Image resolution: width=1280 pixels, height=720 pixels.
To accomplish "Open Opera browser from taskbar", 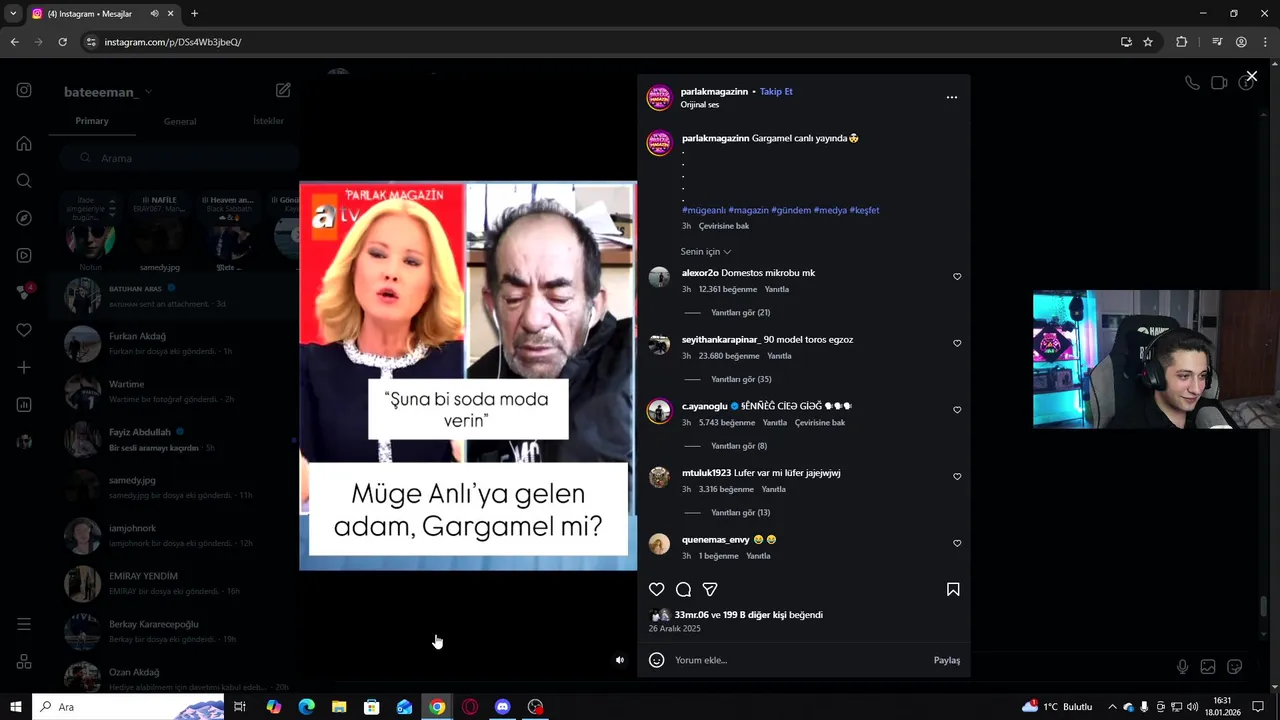I will [470, 707].
